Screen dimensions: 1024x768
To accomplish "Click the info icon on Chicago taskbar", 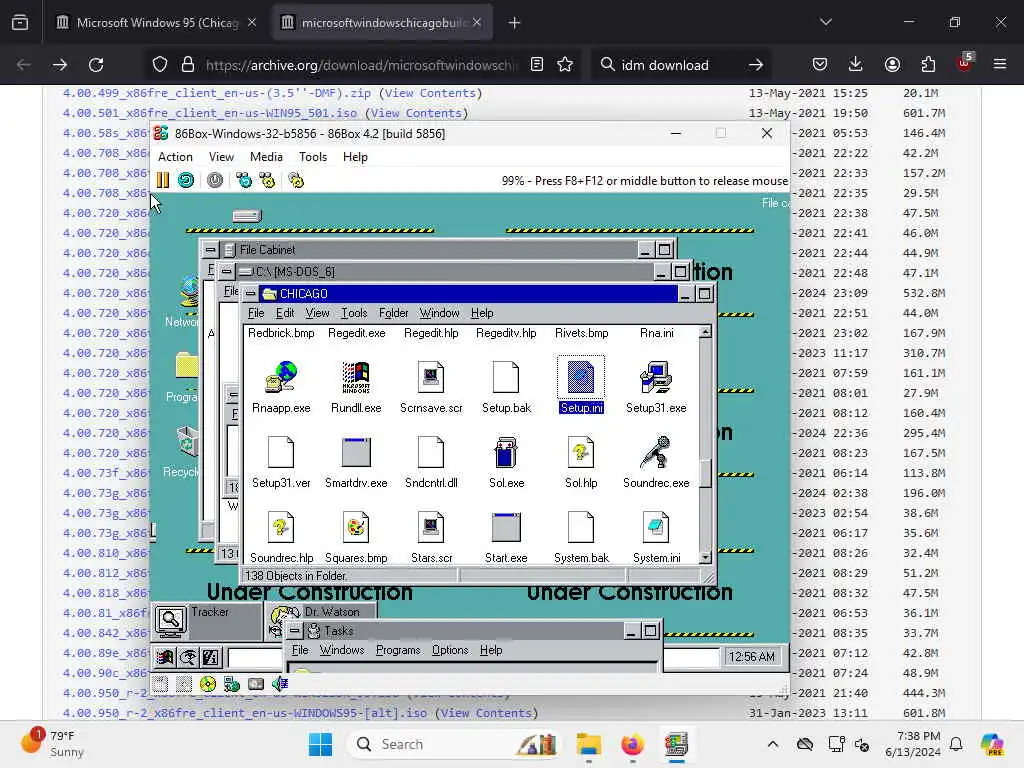I will point(210,658).
